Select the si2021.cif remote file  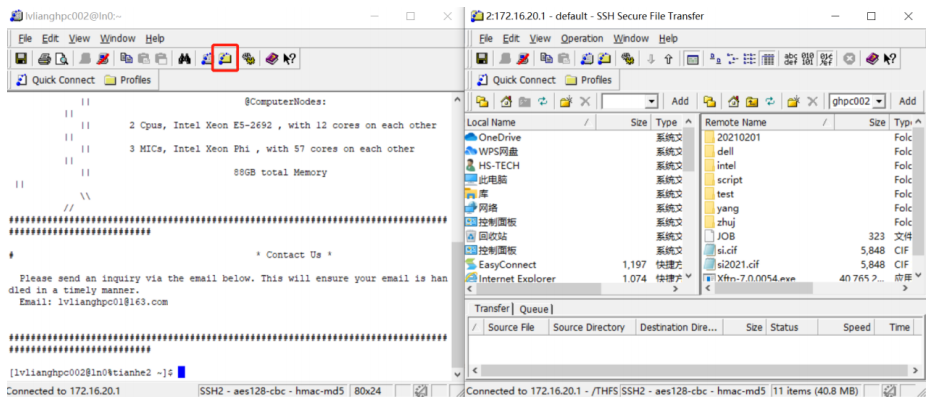(737, 264)
